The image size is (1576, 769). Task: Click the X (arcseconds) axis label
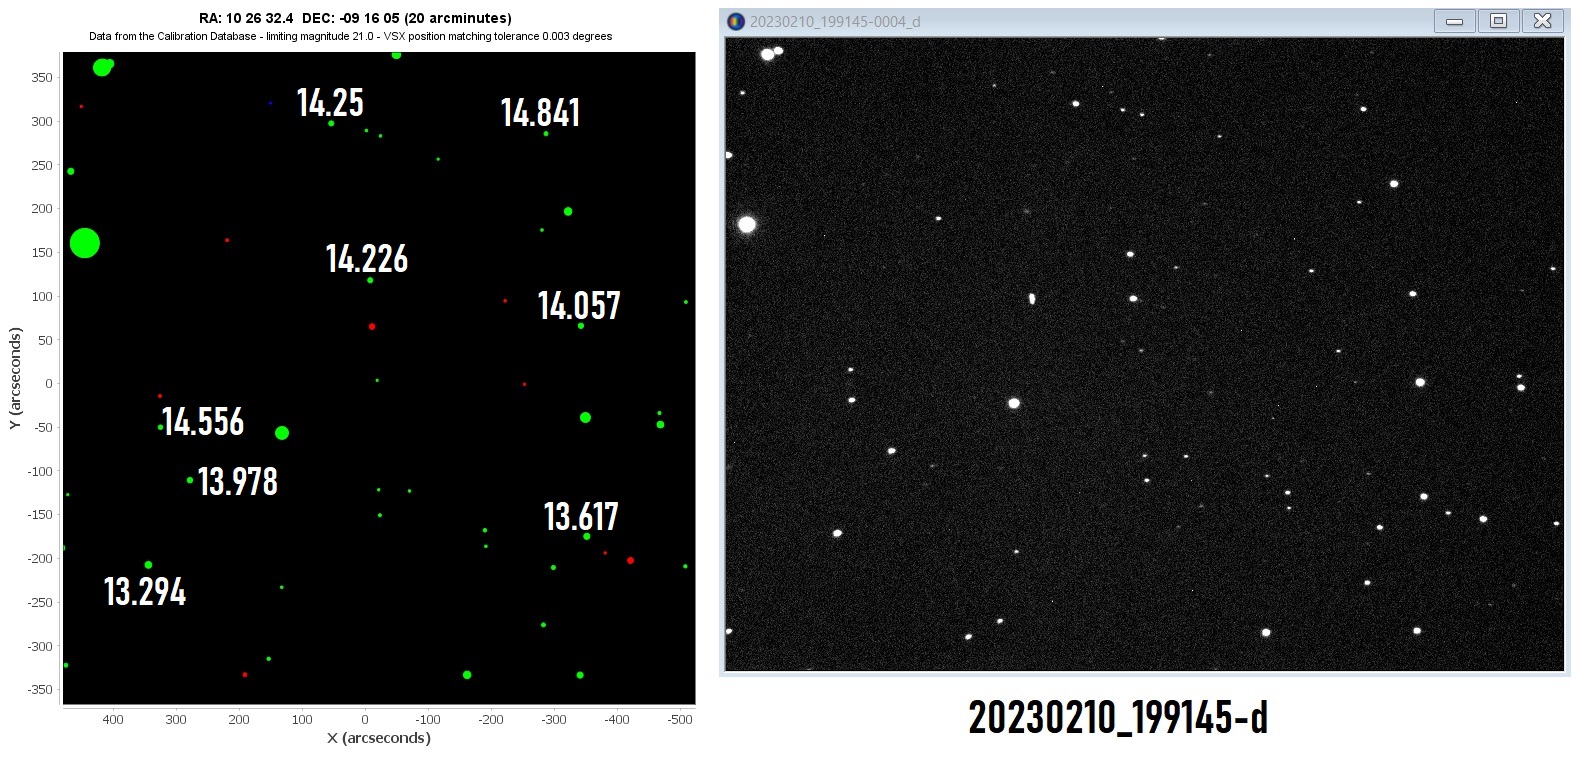pyautogui.click(x=379, y=738)
